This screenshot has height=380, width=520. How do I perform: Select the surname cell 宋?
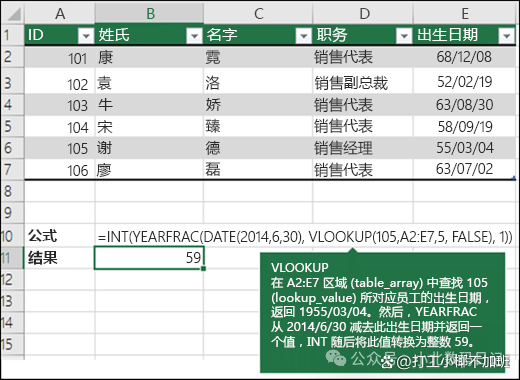click(x=149, y=126)
